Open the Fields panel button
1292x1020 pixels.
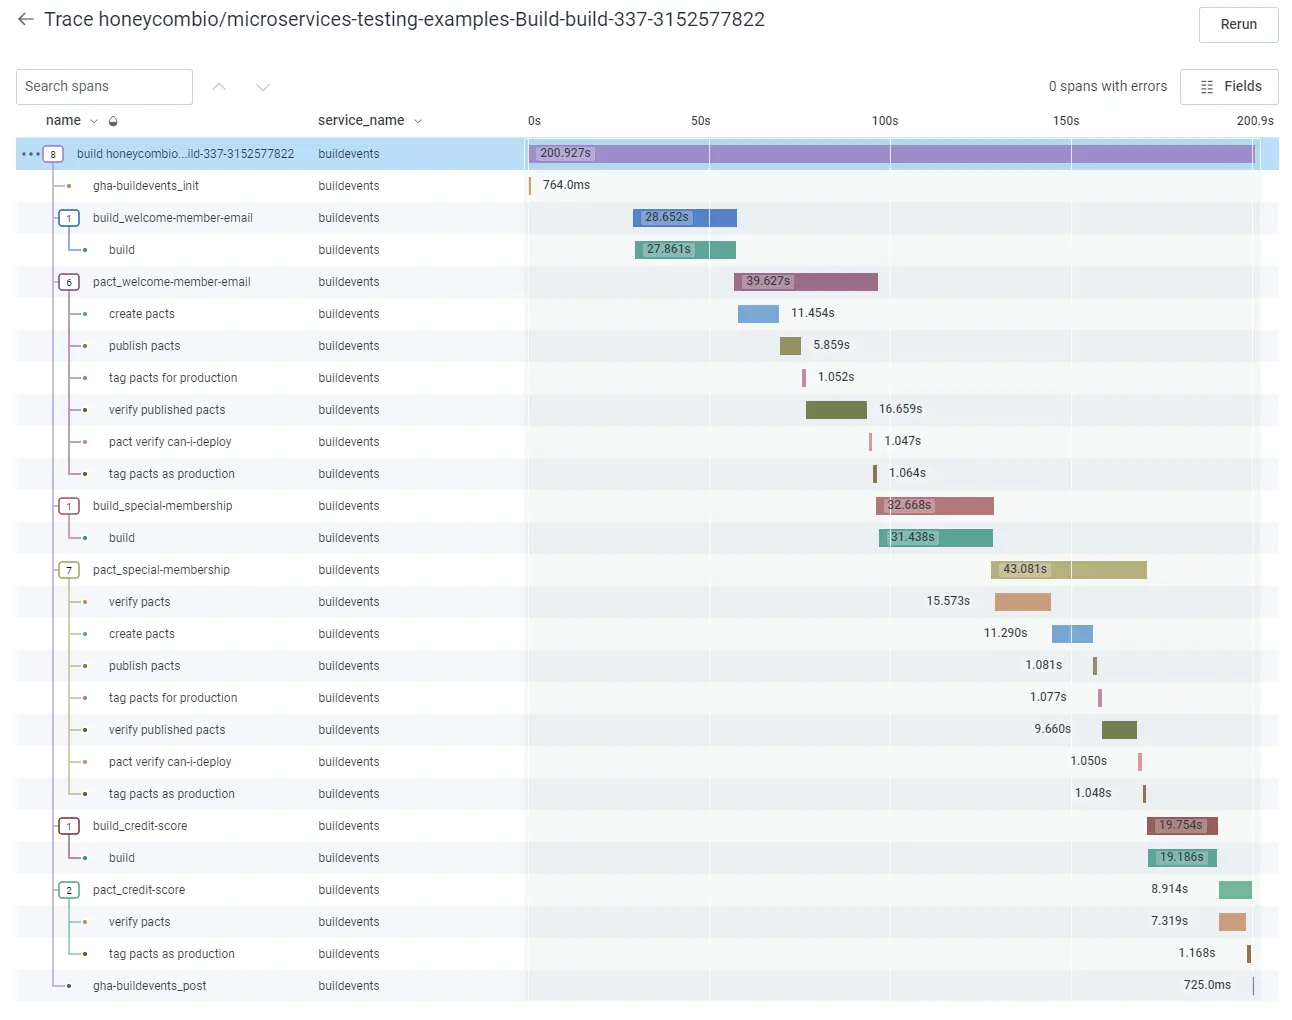point(1229,87)
